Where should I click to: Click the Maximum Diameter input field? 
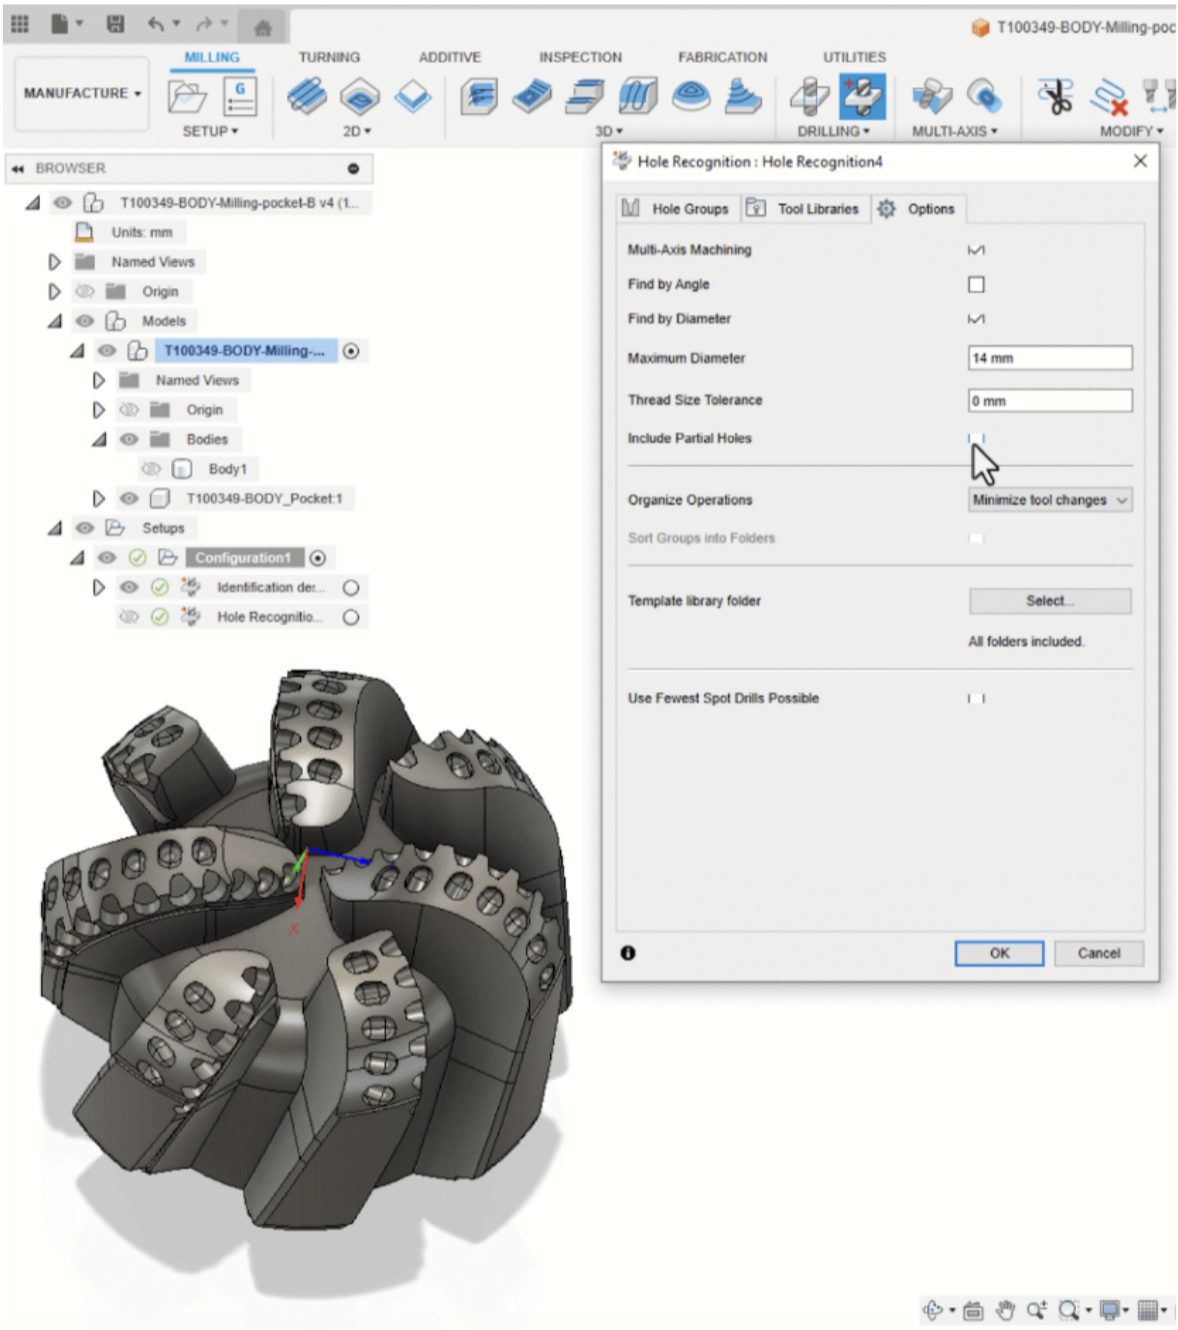click(x=1050, y=358)
